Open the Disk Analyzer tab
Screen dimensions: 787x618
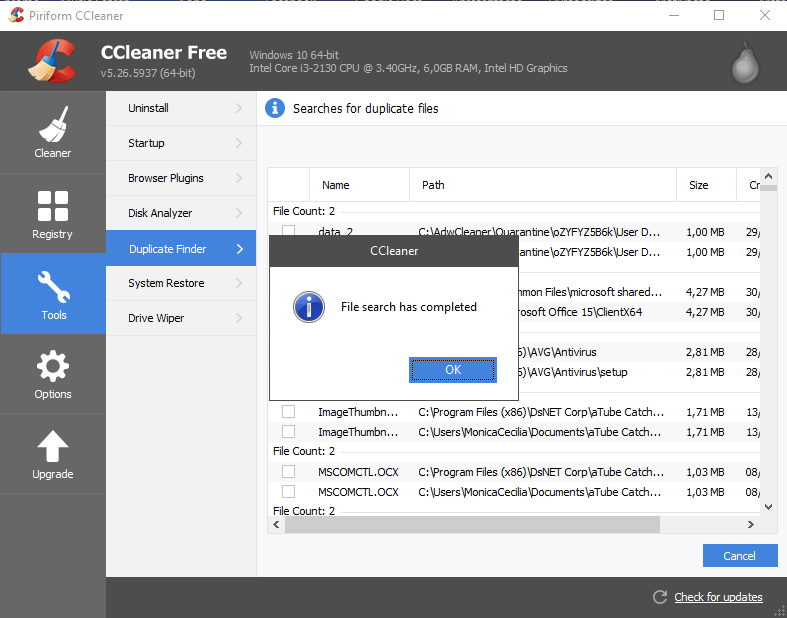click(x=181, y=213)
